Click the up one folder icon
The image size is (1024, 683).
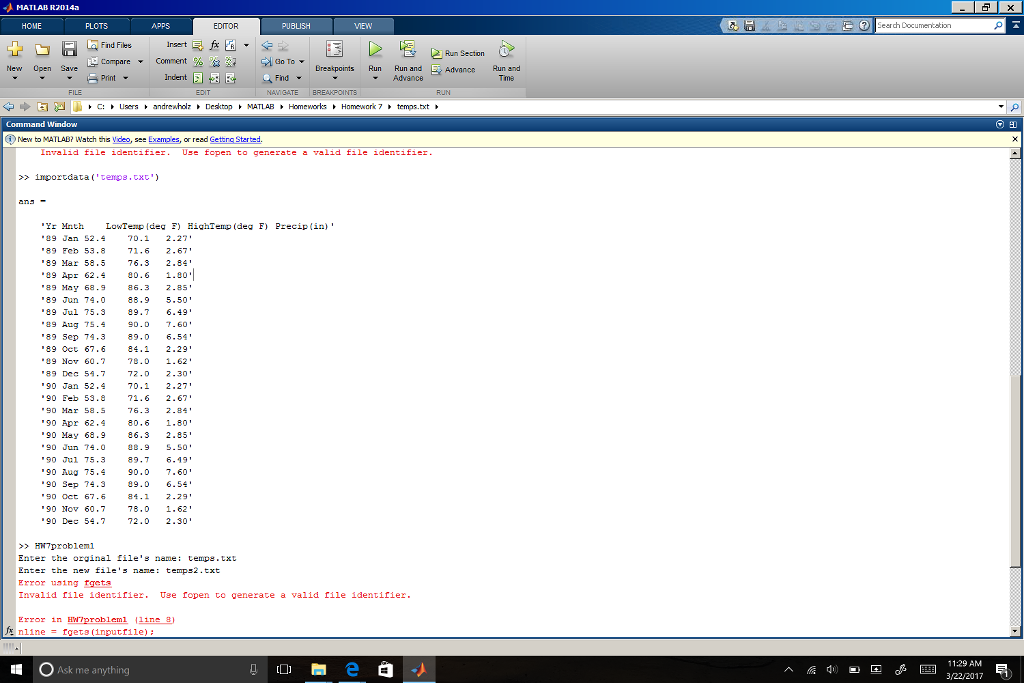click(42, 106)
